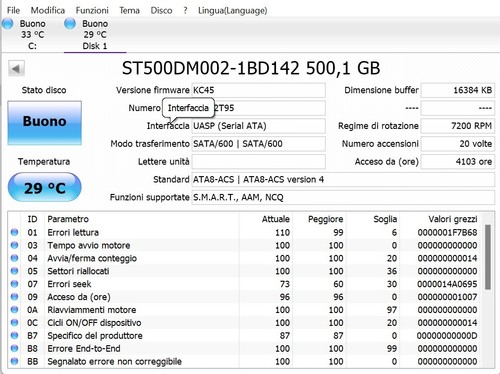Select the Settori riallocati parameter
This screenshot has height=374, width=500.
[x=78, y=271]
